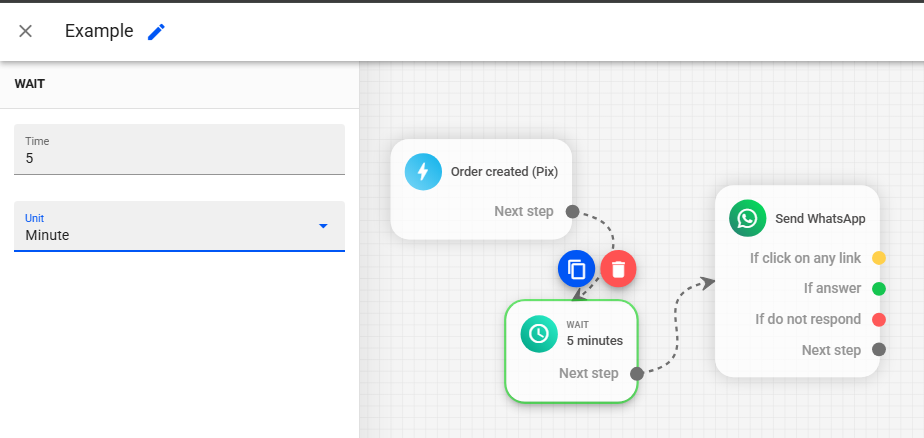Click the yellow 'If click on any link' connector
The height and width of the screenshot is (438, 924).
pos(879,258)
